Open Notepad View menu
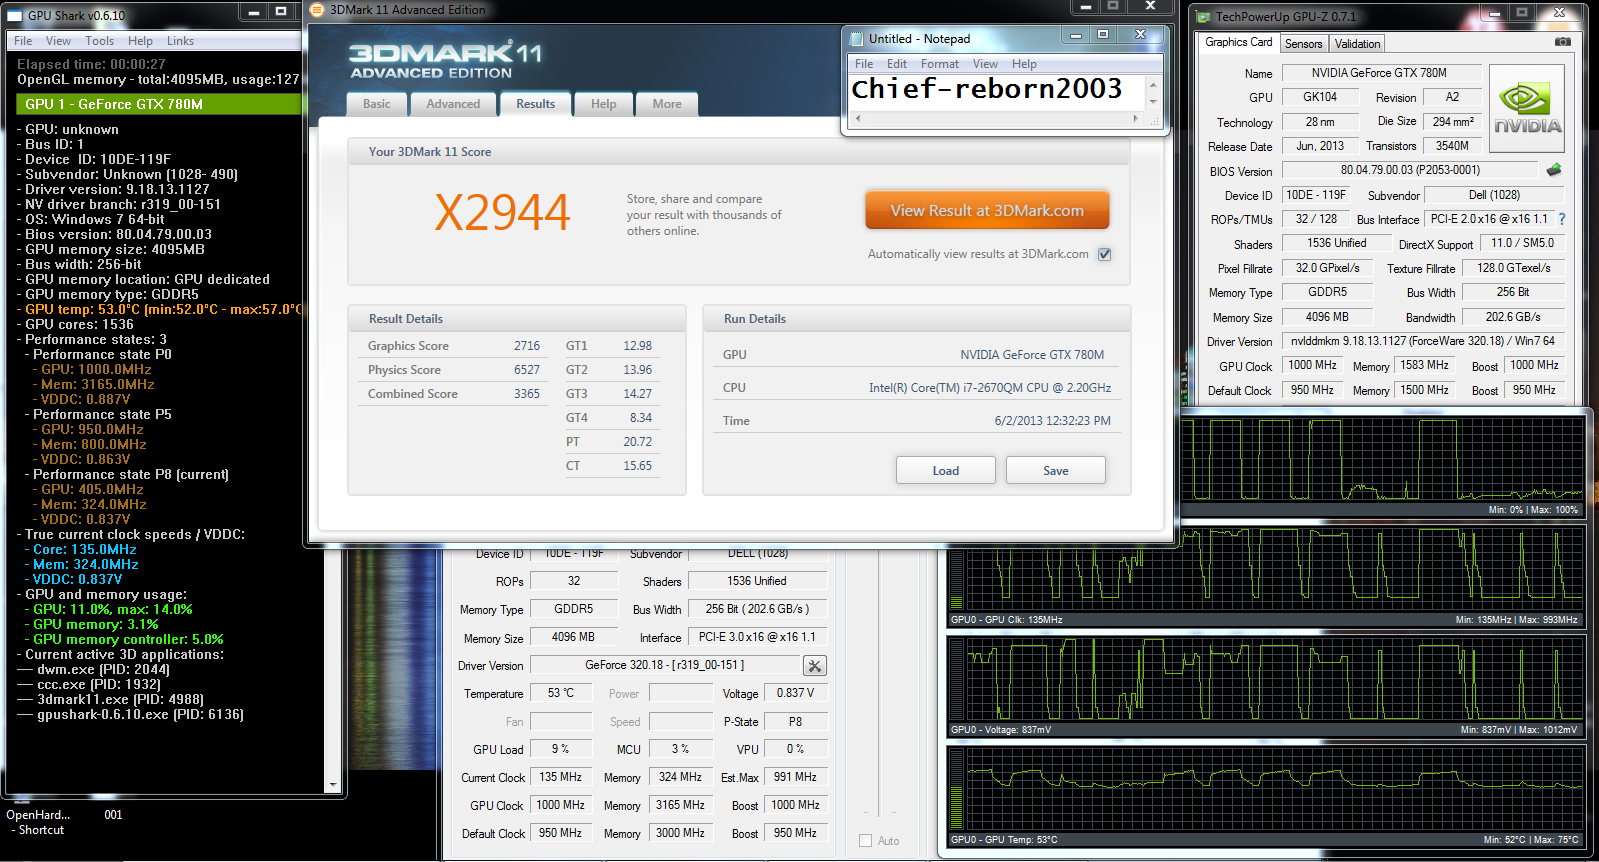The image size is (1599, 862). tap(985, 64)
